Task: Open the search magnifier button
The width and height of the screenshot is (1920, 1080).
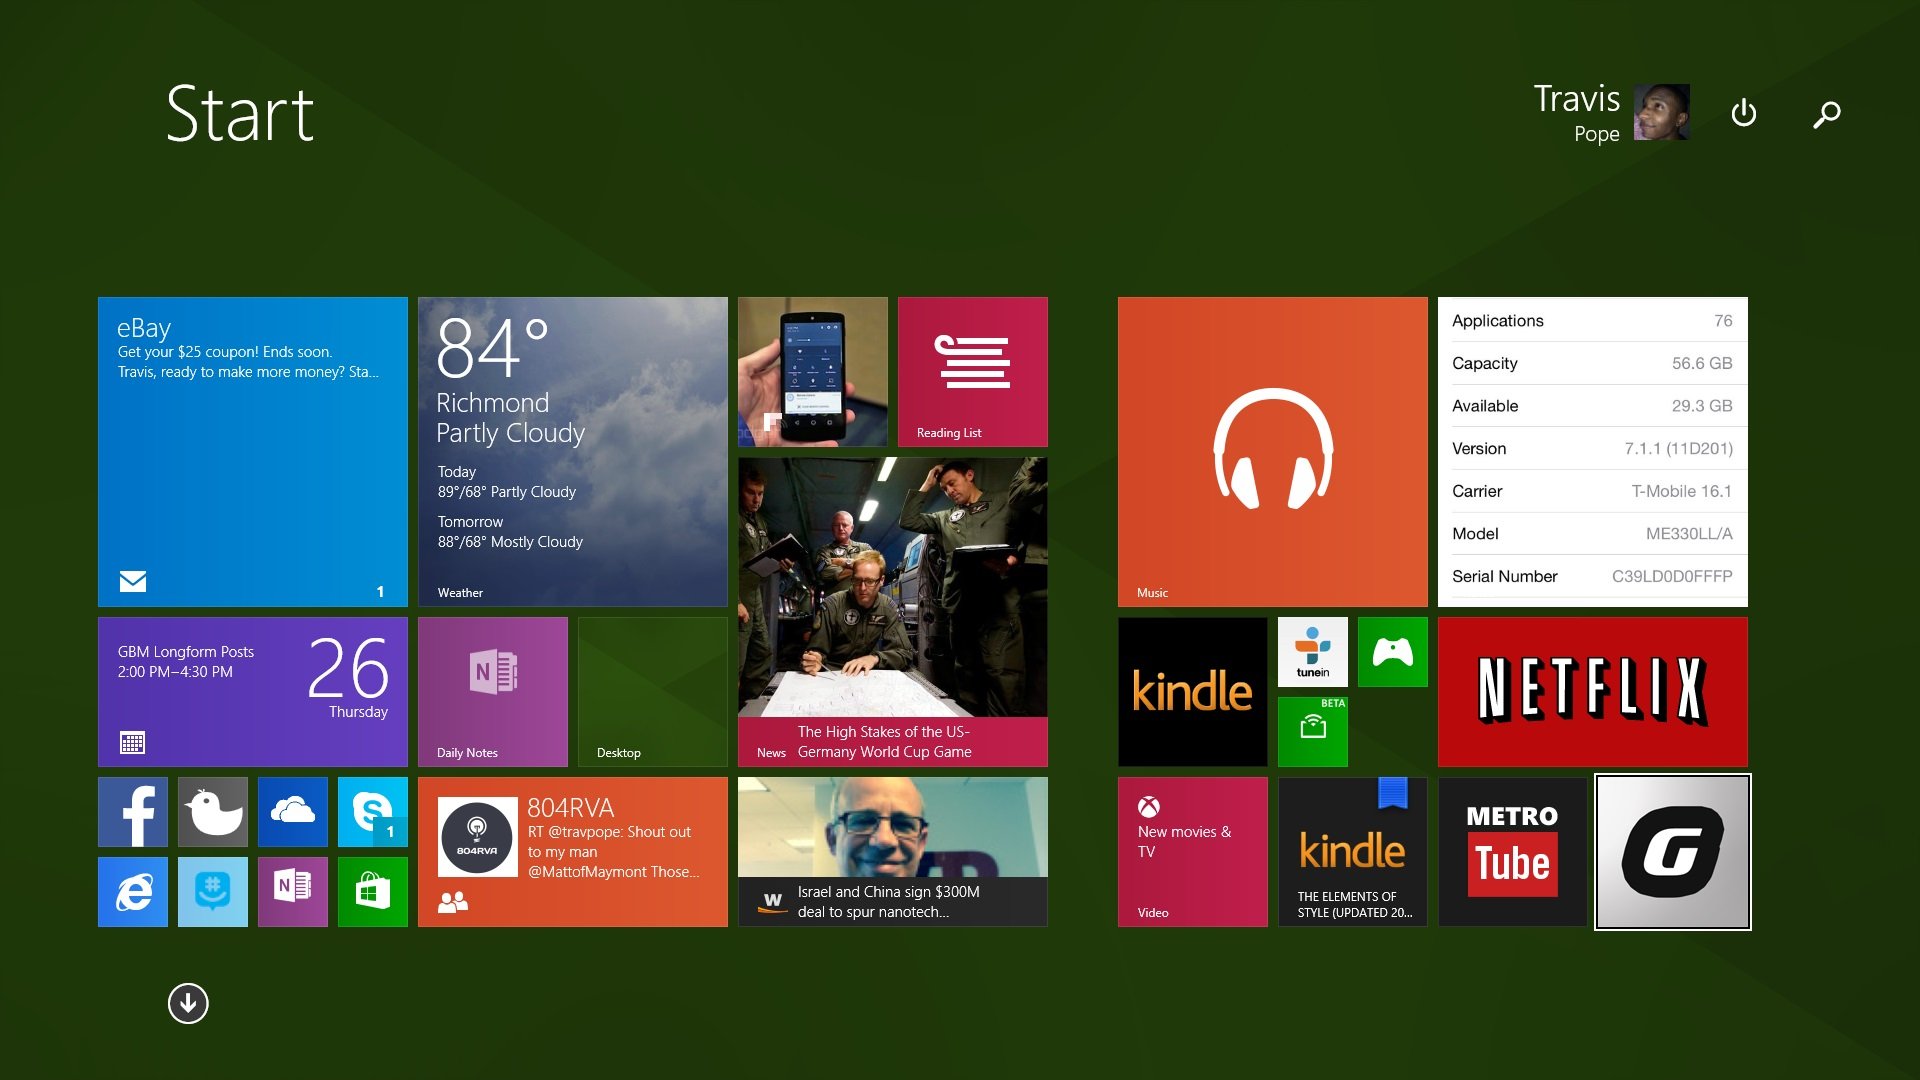Action: tap(1827, 114)
